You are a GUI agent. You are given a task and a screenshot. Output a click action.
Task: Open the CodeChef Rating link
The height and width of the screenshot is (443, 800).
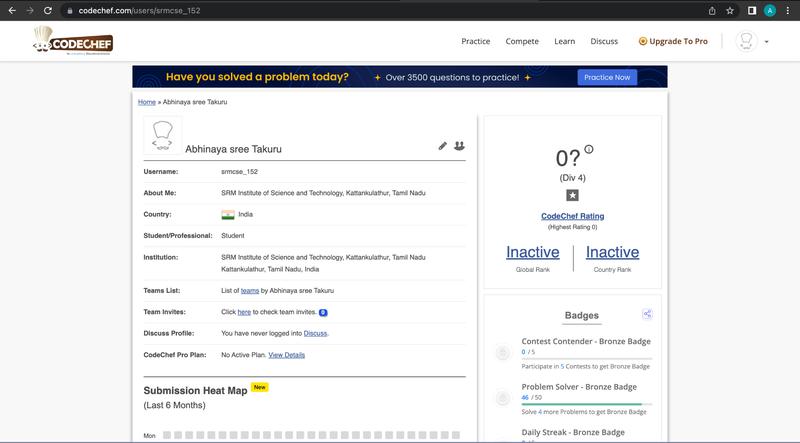(572, 216)
